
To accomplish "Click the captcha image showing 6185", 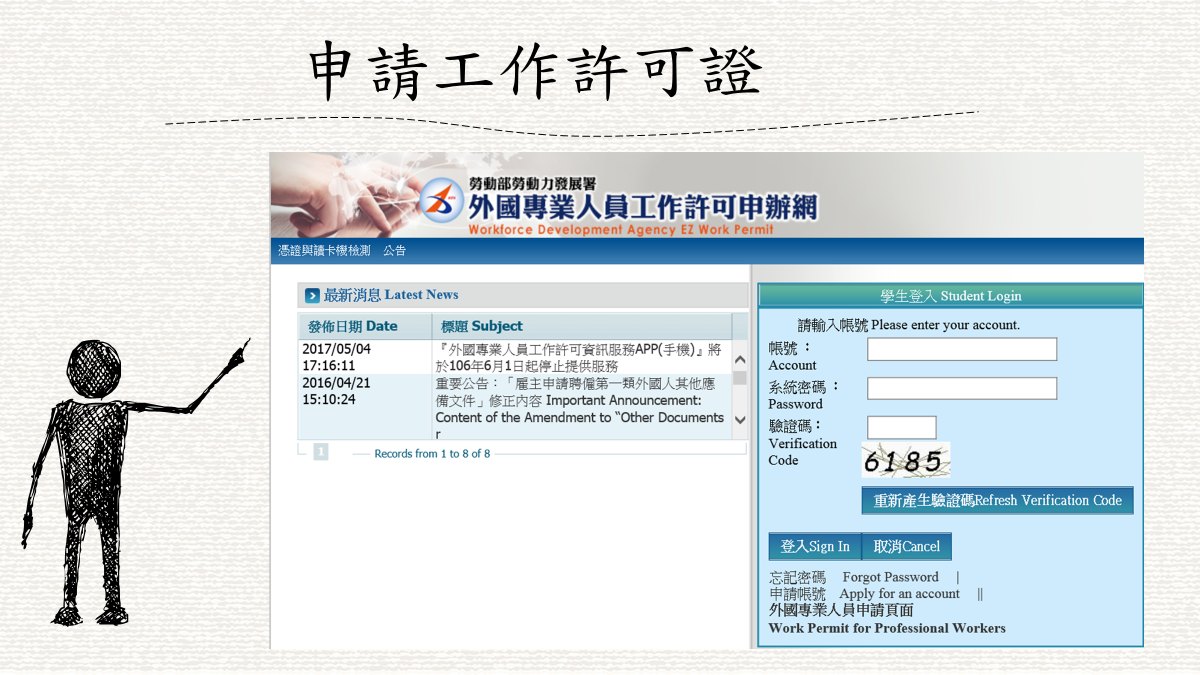I will (x=905, y=458).
